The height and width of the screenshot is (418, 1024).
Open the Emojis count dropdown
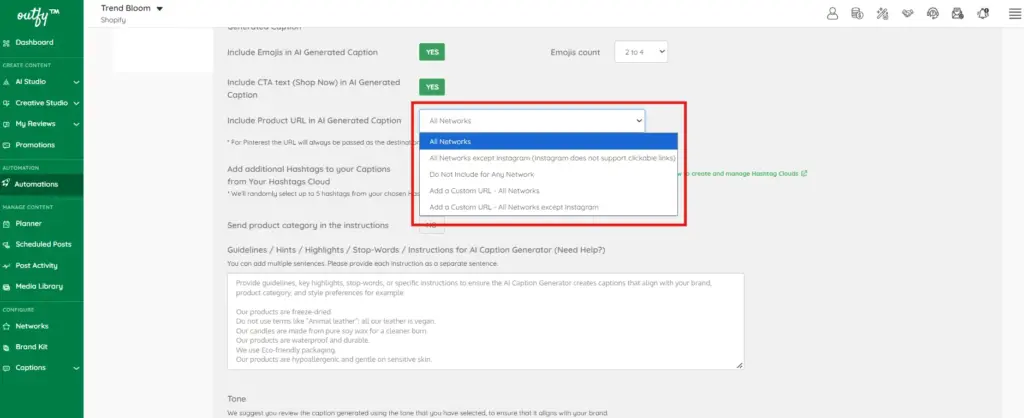(x=641, y=52)
